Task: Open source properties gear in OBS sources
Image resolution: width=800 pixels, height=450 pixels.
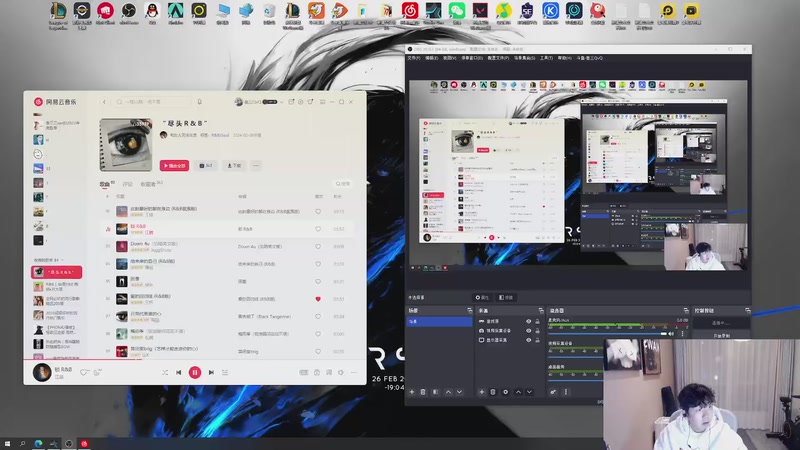Action: [506, 392]
